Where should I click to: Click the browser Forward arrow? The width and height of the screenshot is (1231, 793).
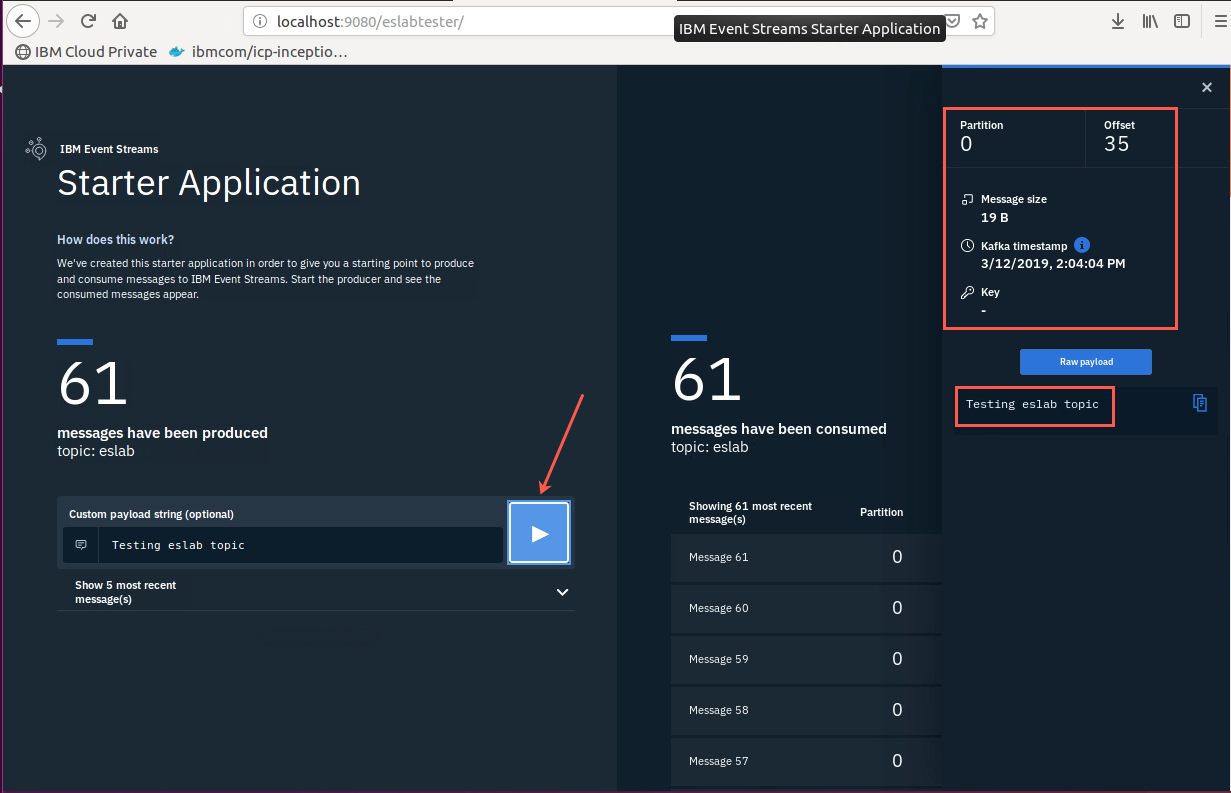56,21
